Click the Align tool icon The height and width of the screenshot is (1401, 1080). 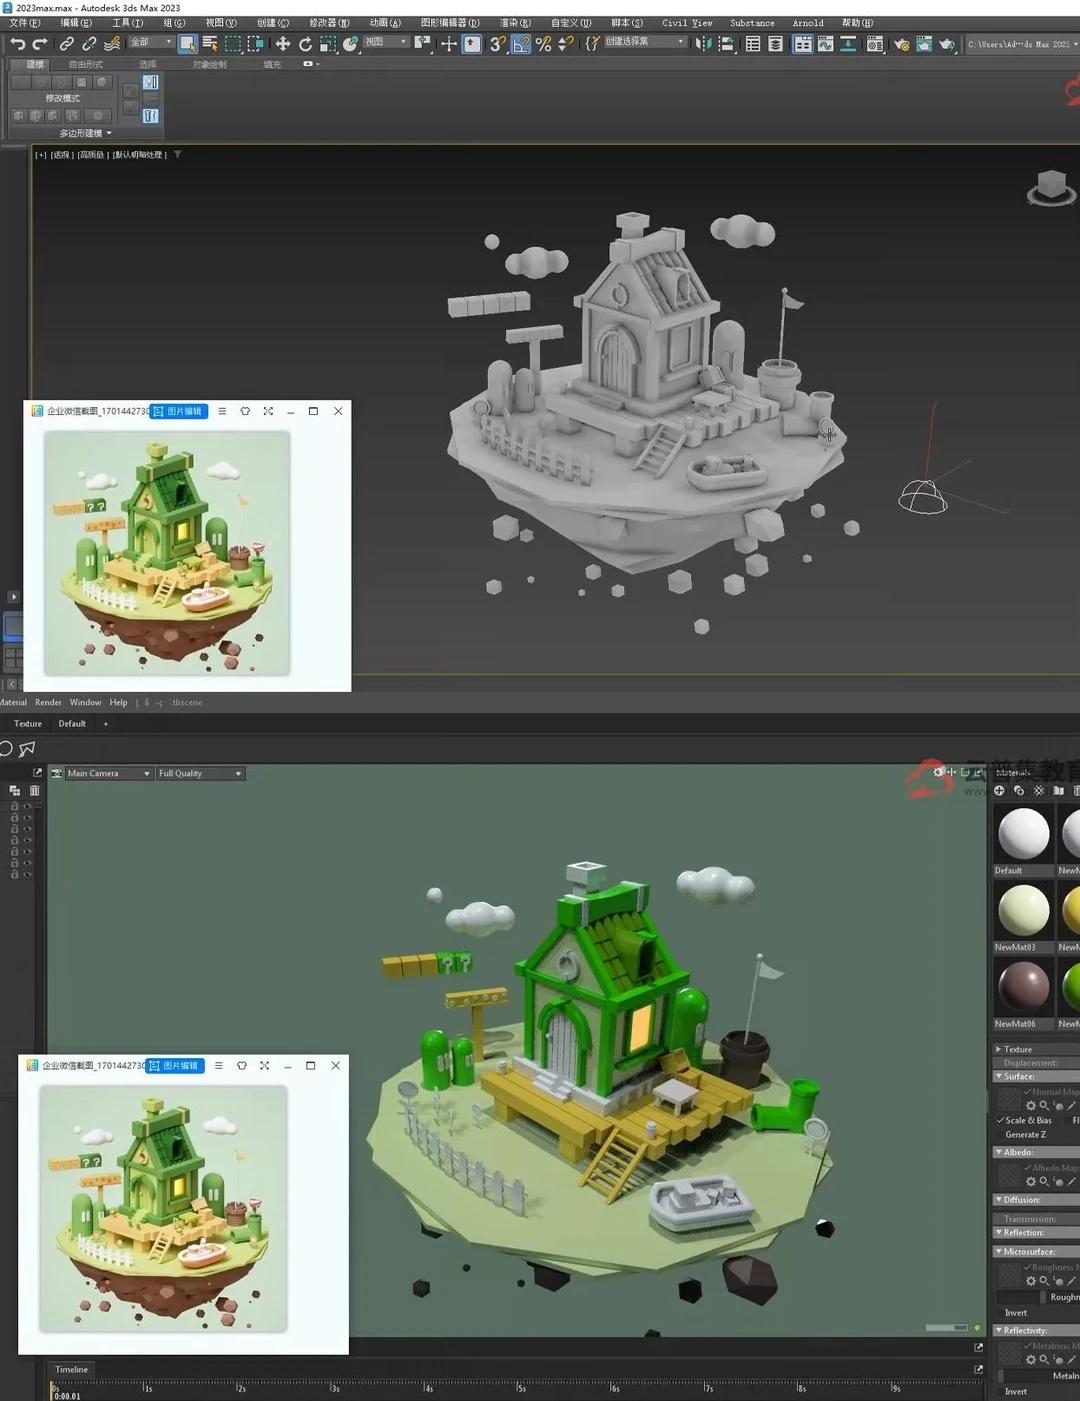pos(726,44)
